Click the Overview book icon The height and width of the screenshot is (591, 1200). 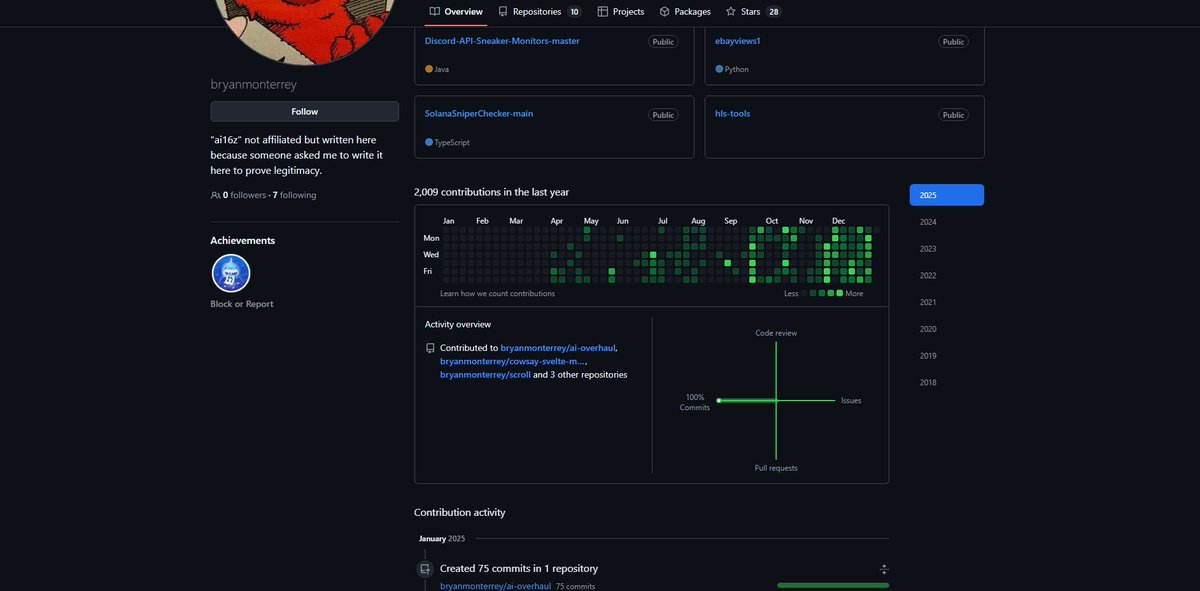coord(435,12)
